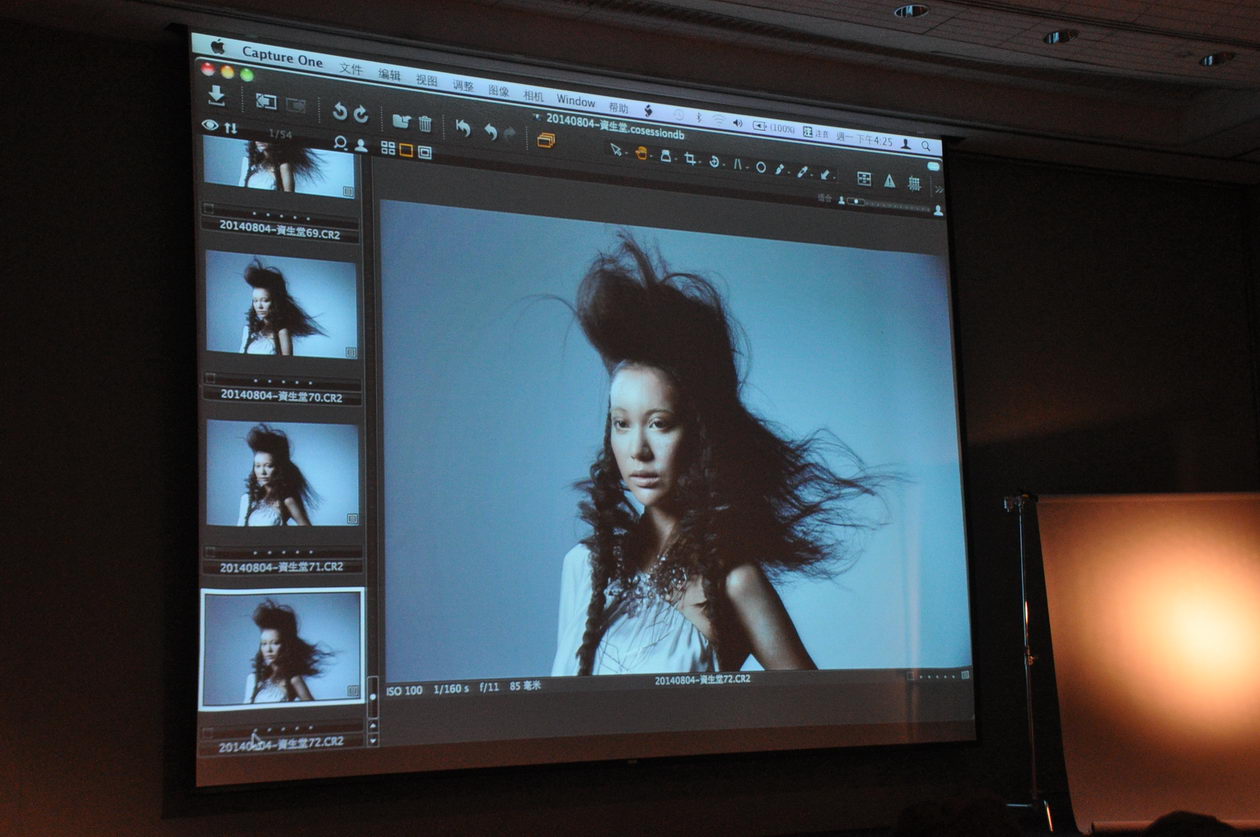Image resolution: width=1260 pixels, height=837 pixels.
Task: Open the Window menu
Action: (576, 101)
